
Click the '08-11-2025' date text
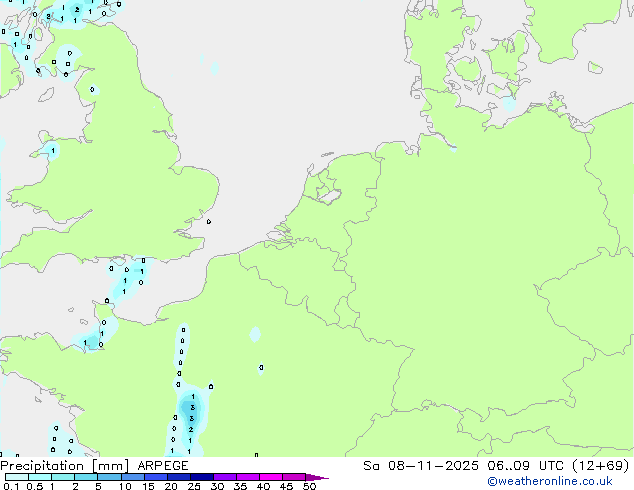(433, 466)
